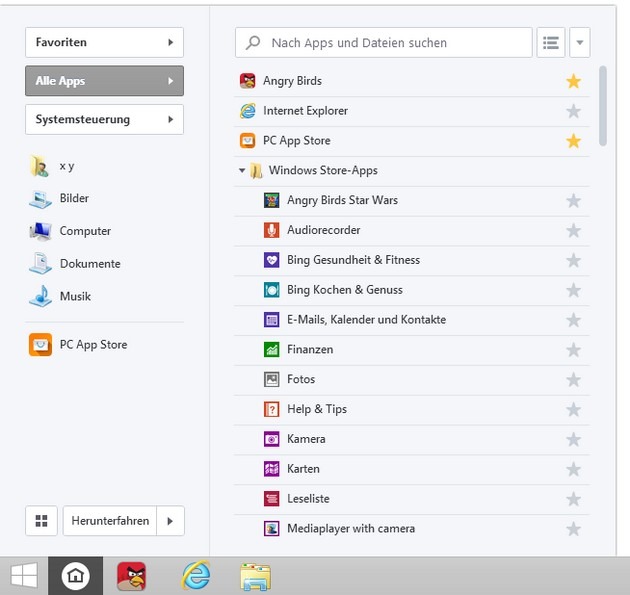The width and height of the screenshot is (630, 595).
Task: Launch Internet Explorer icon in app list
Action: tap(248, 111)
